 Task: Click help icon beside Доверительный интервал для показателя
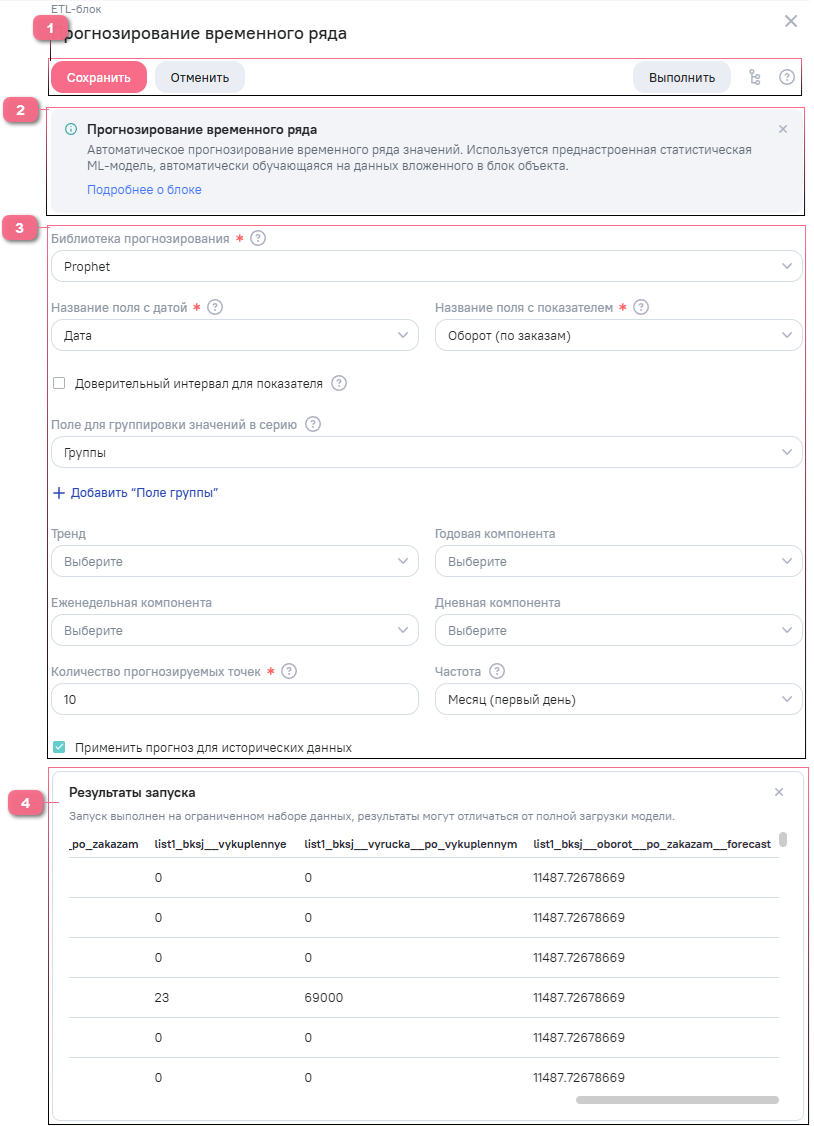coord(339,383)
